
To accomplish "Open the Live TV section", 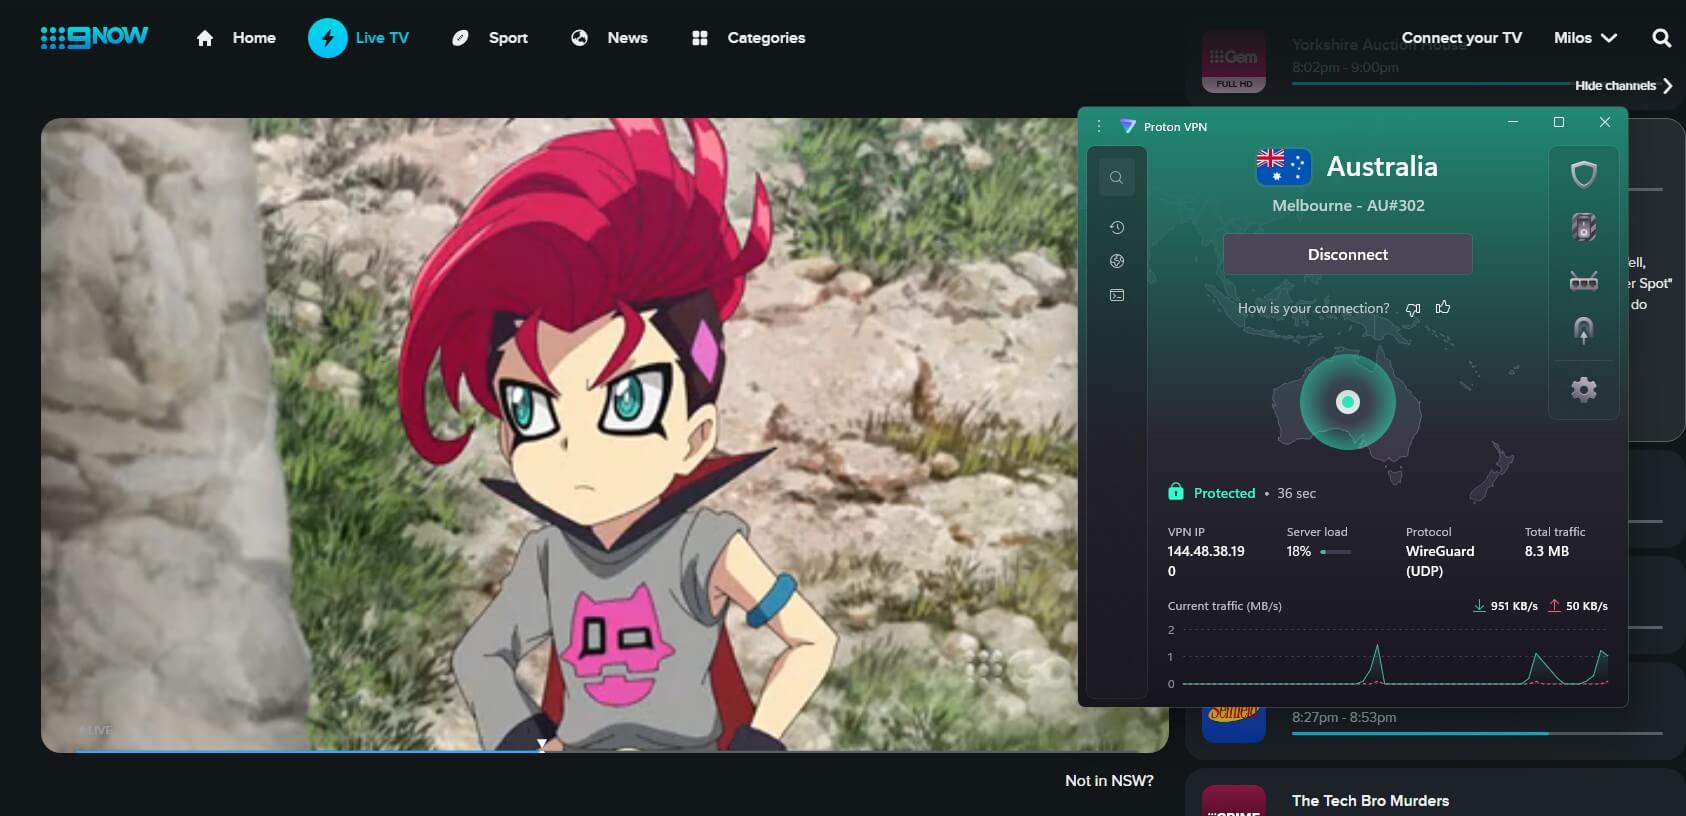I will coord(359,38).
